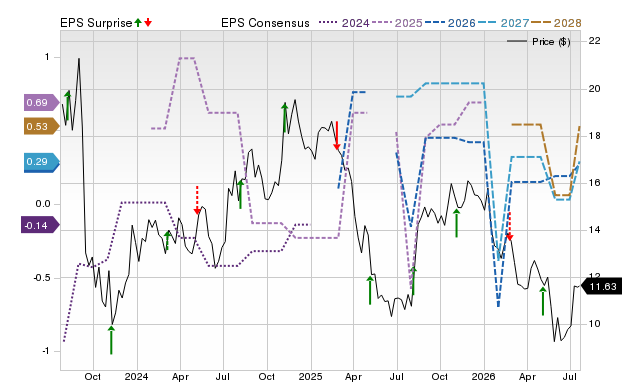Click the -0.5 EPS axis label
Image resolution: width=640 pixels, height=382 pixels.
(41, 278)
